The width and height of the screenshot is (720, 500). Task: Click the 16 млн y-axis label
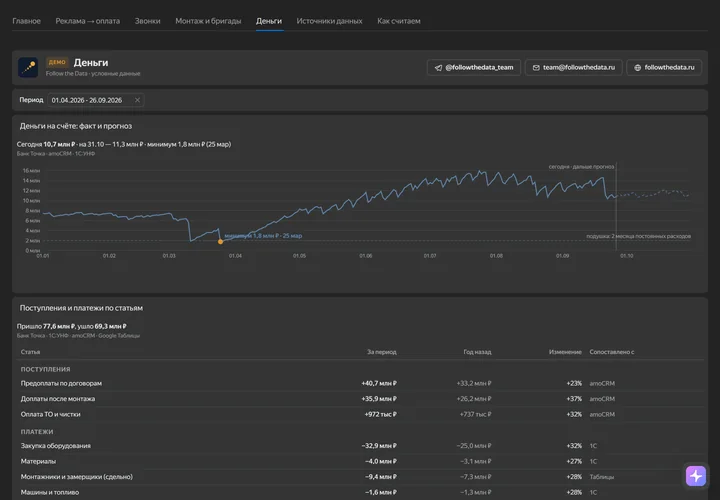pos(31,170)
